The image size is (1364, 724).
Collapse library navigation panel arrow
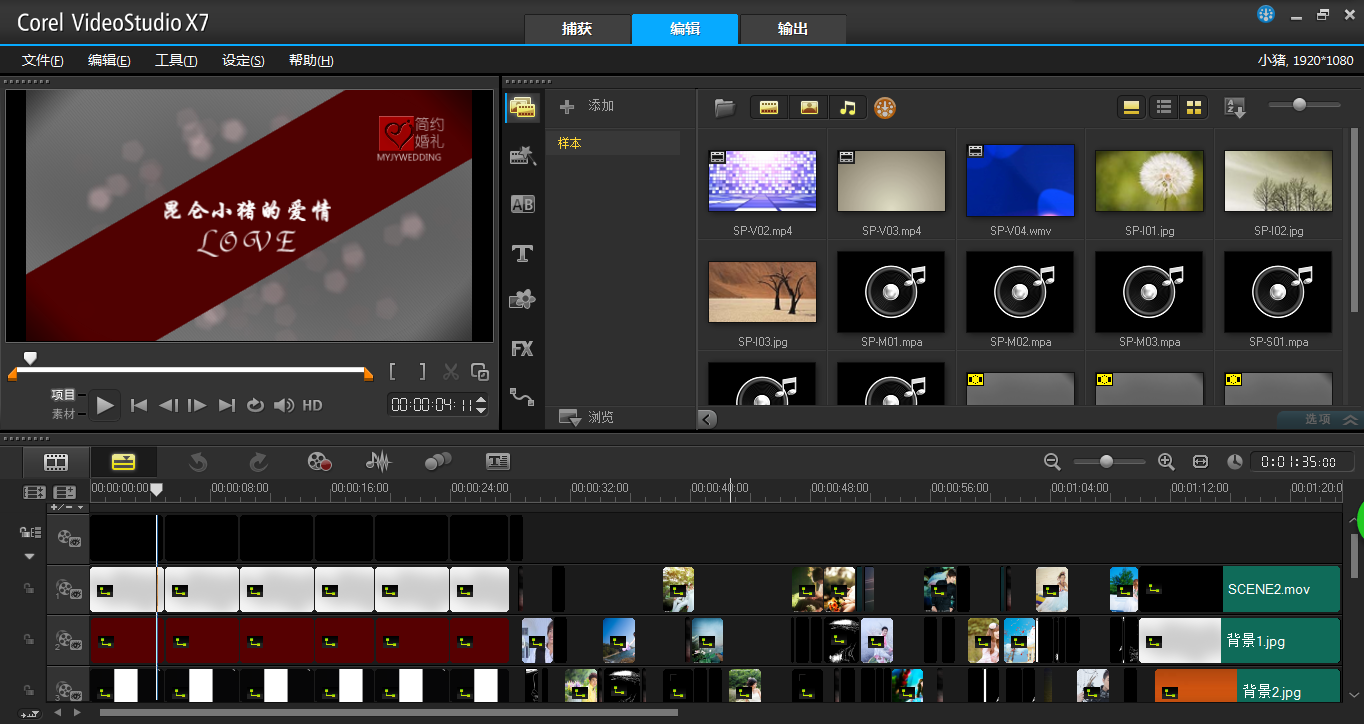[x=707, y=419]
